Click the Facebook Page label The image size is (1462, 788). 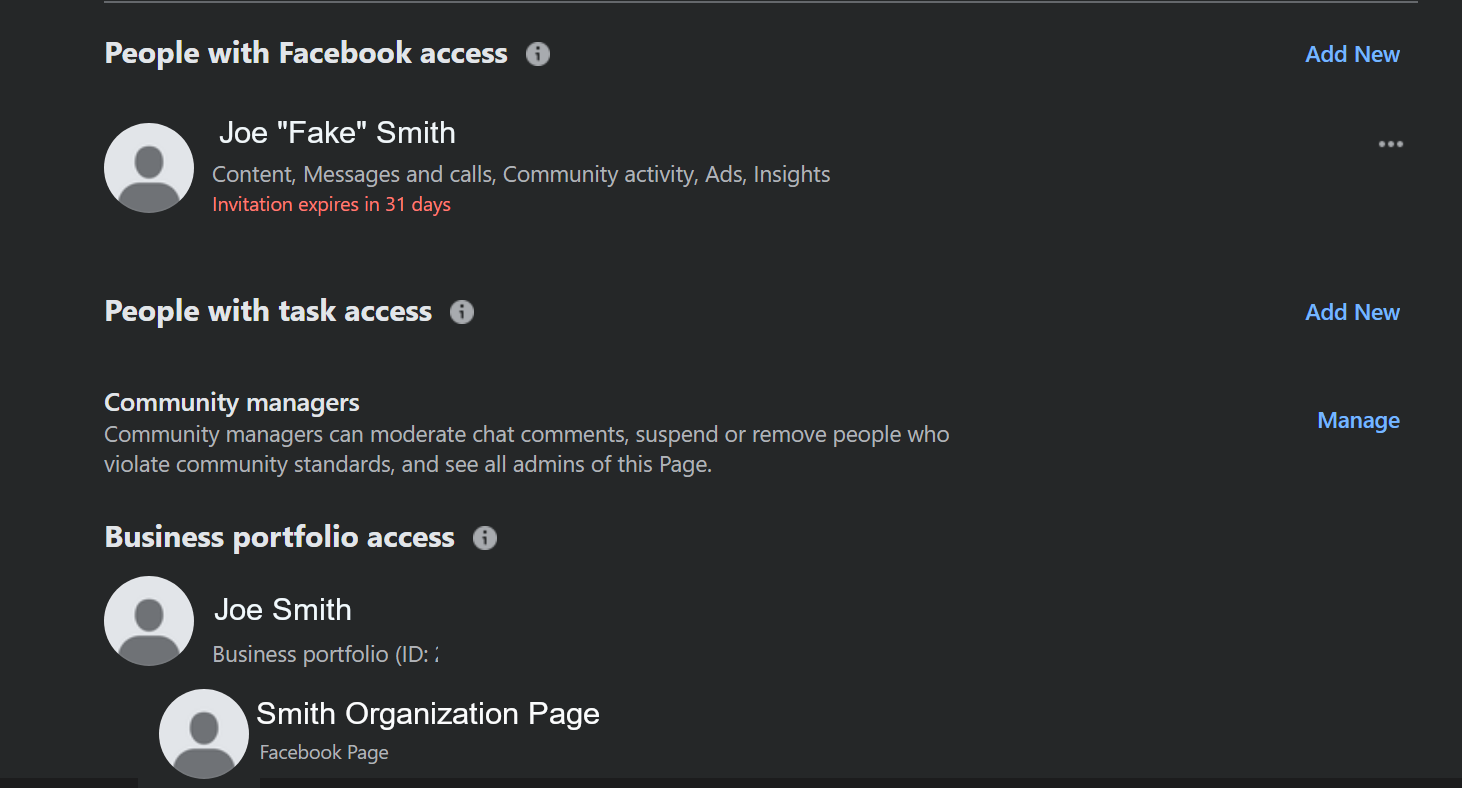pyautogui.click(x=324, y=753)
